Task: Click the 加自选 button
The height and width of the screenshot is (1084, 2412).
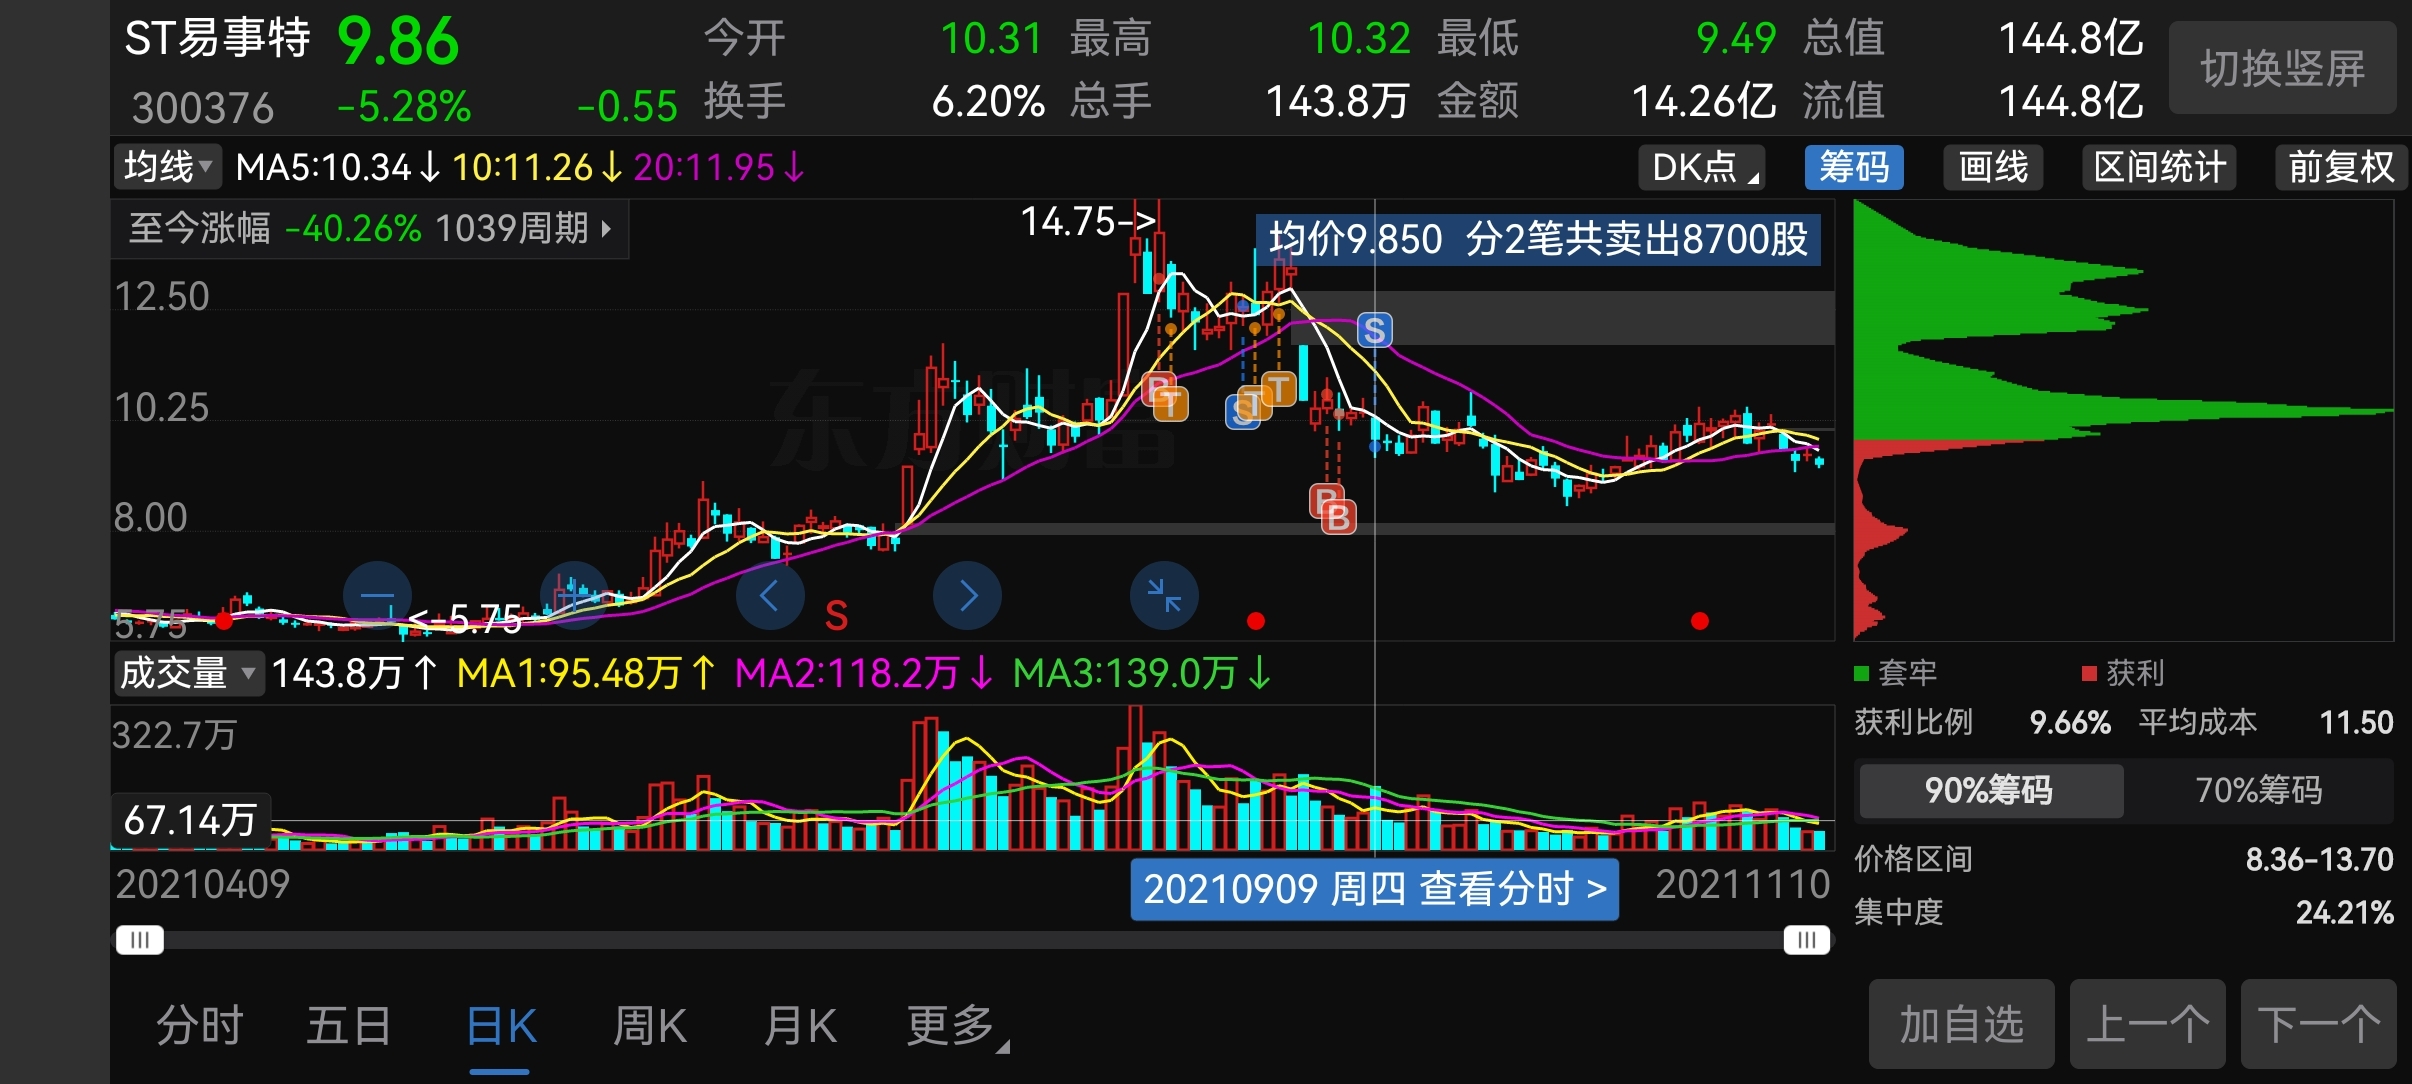Action: coord(1961,1024)
